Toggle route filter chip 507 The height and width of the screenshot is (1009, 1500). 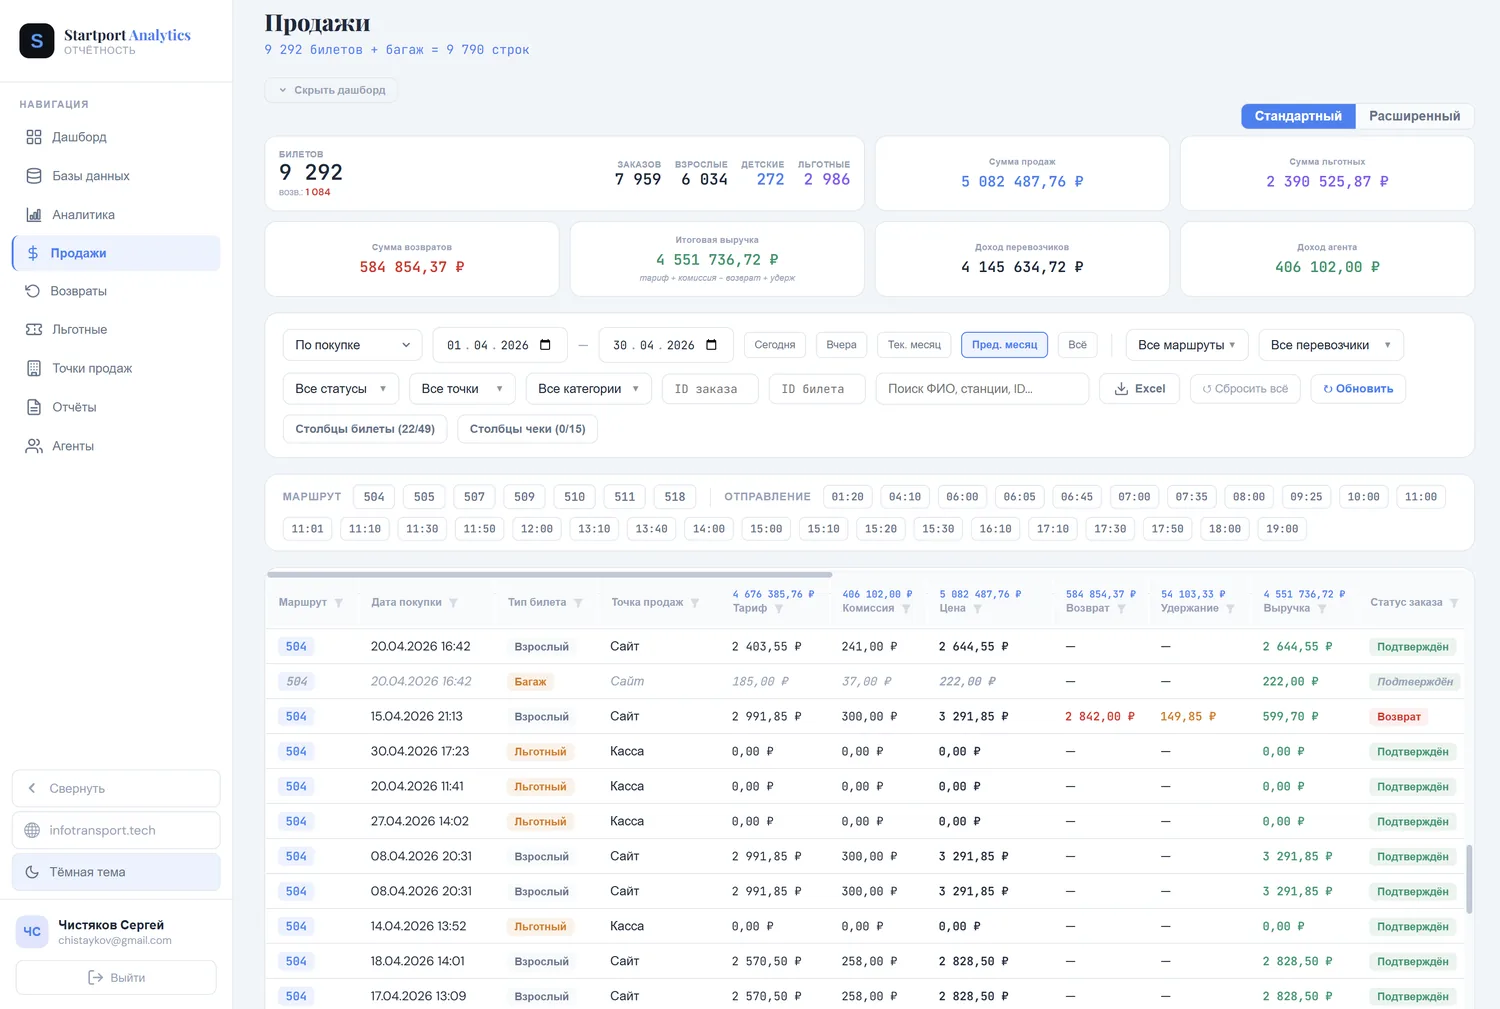[474, 497]
